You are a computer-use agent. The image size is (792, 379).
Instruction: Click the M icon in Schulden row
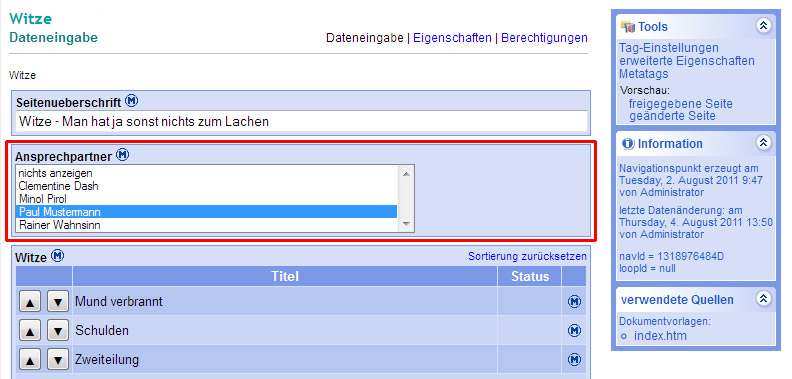coord(574,330)
